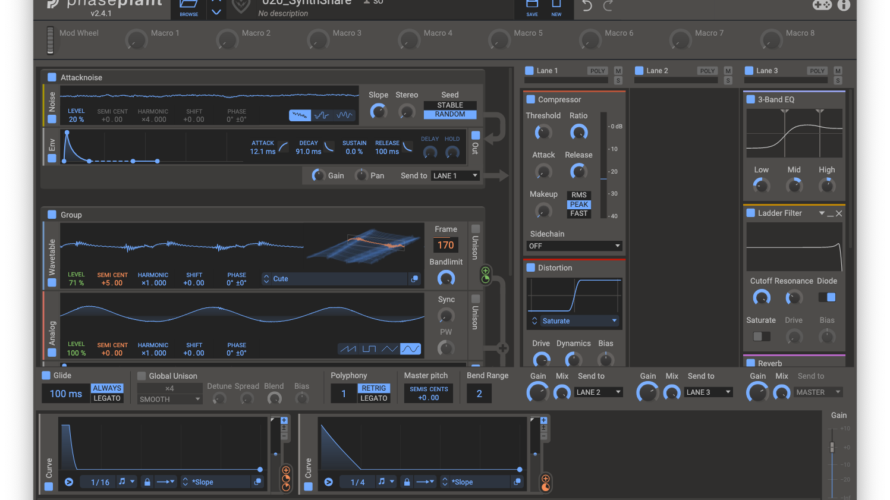The image size is (890, 500).
Task: Toggle the Group generator enable box
Action: pos(52,215)
